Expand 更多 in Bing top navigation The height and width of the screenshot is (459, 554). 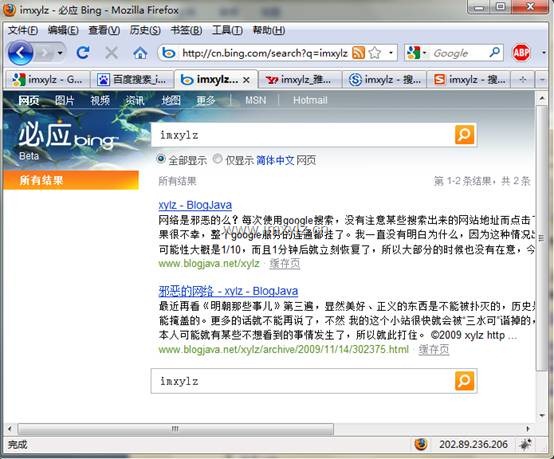pos(206,101)
